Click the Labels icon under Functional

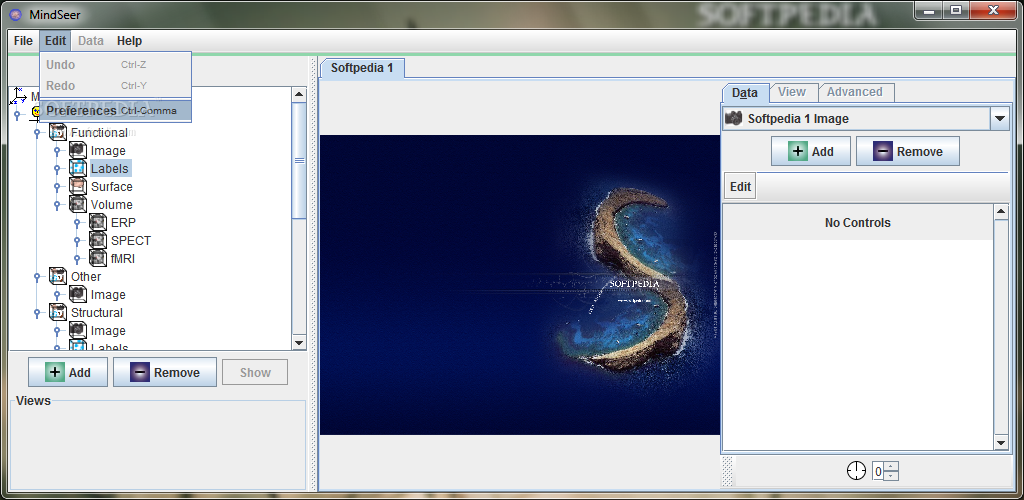pyautogui.click(x=78, y=168)
